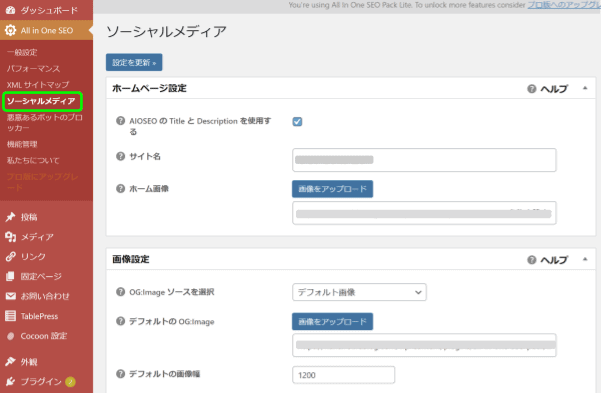Screen dimensions: 601x393
Task: Open the OG:Image source dropdown
Action: click(359, 292)
